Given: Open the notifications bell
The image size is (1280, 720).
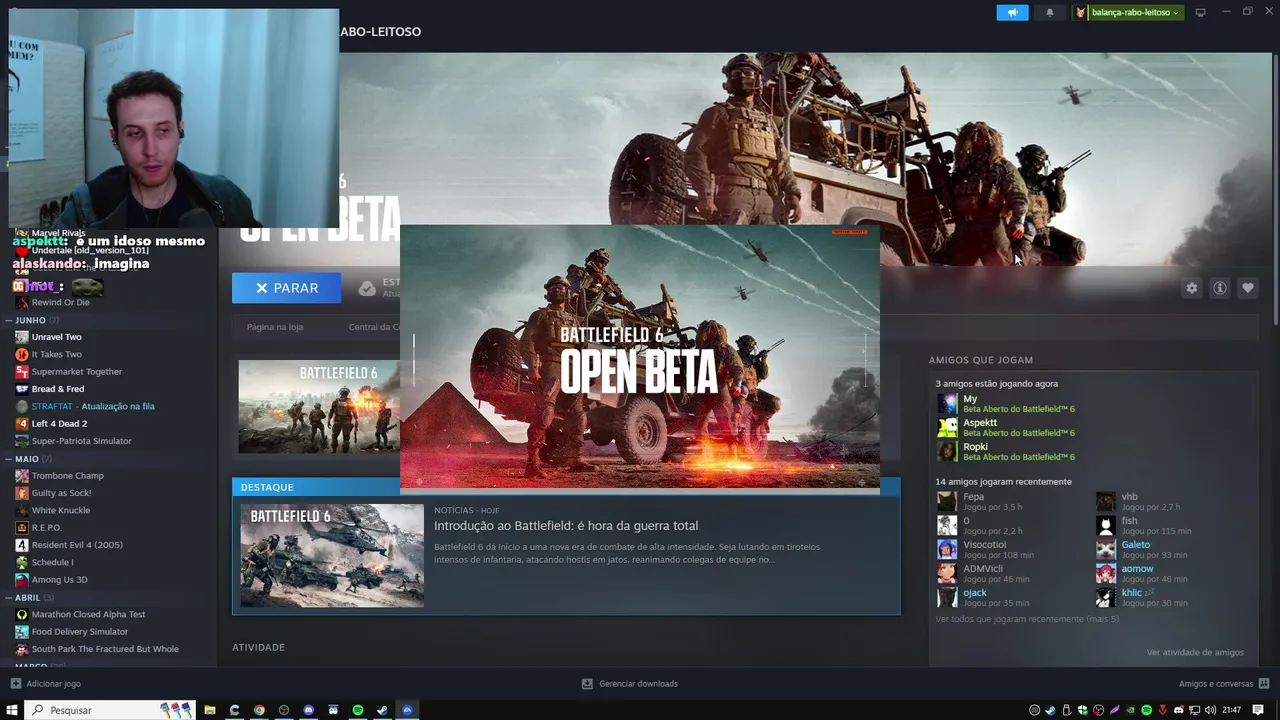Looking at the screenshot, I should [x=1049, y=12].
